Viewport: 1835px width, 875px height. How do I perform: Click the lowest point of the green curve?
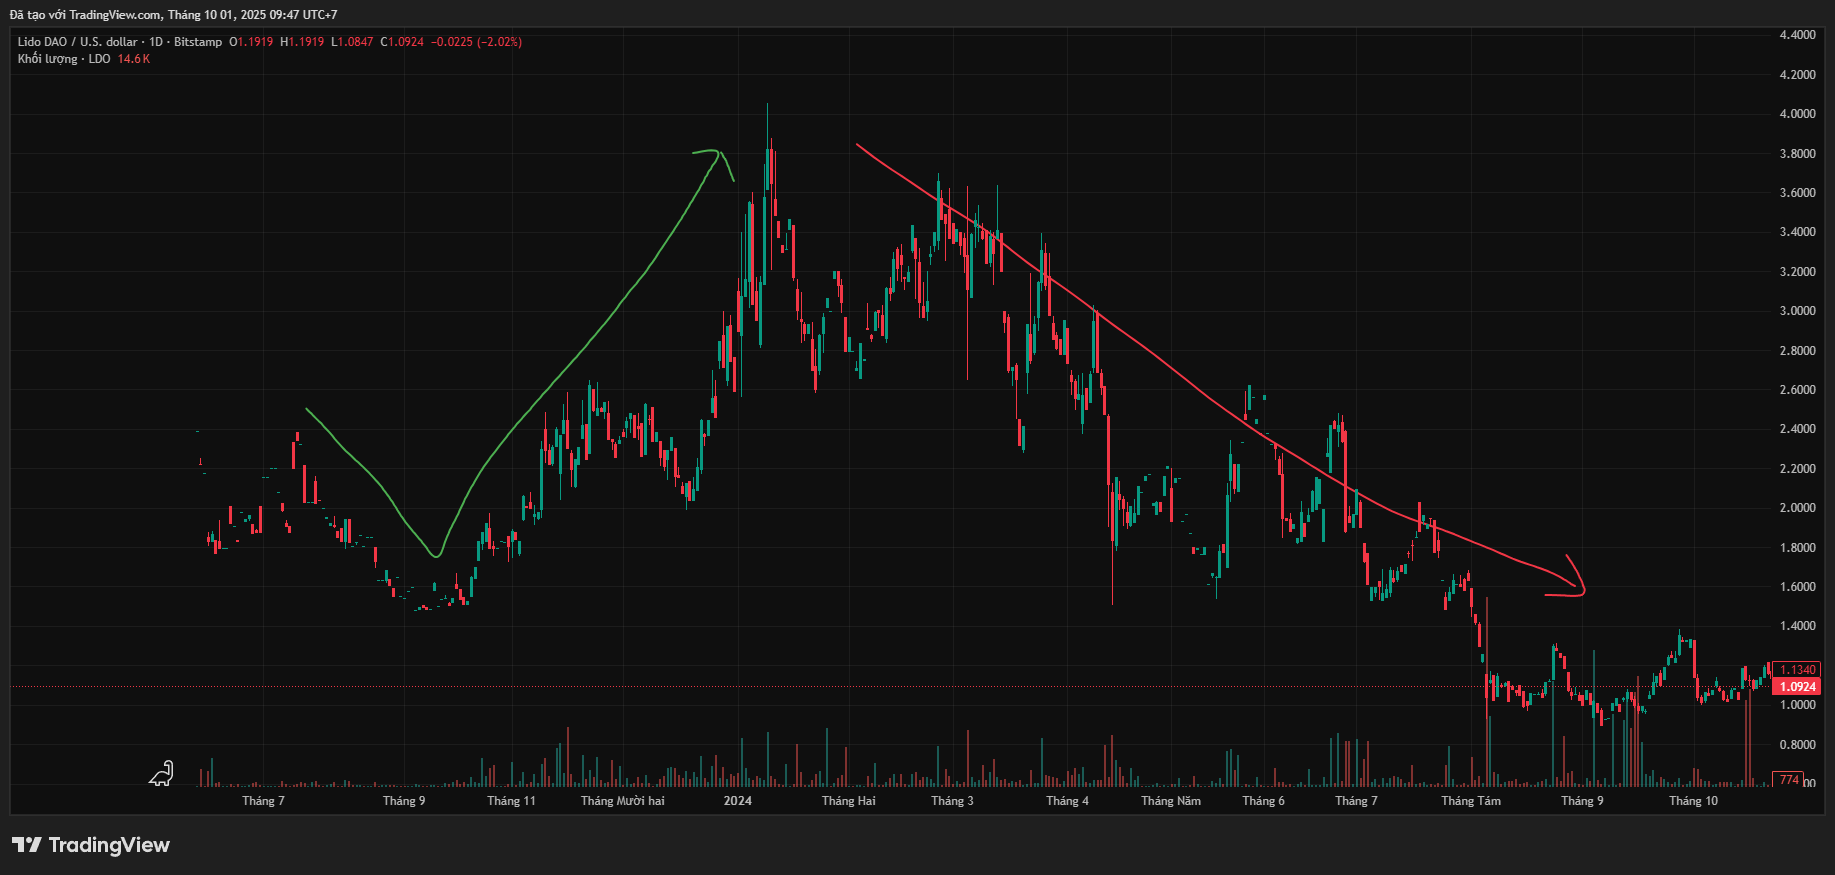pyautogui.click(x=436, y=555)
